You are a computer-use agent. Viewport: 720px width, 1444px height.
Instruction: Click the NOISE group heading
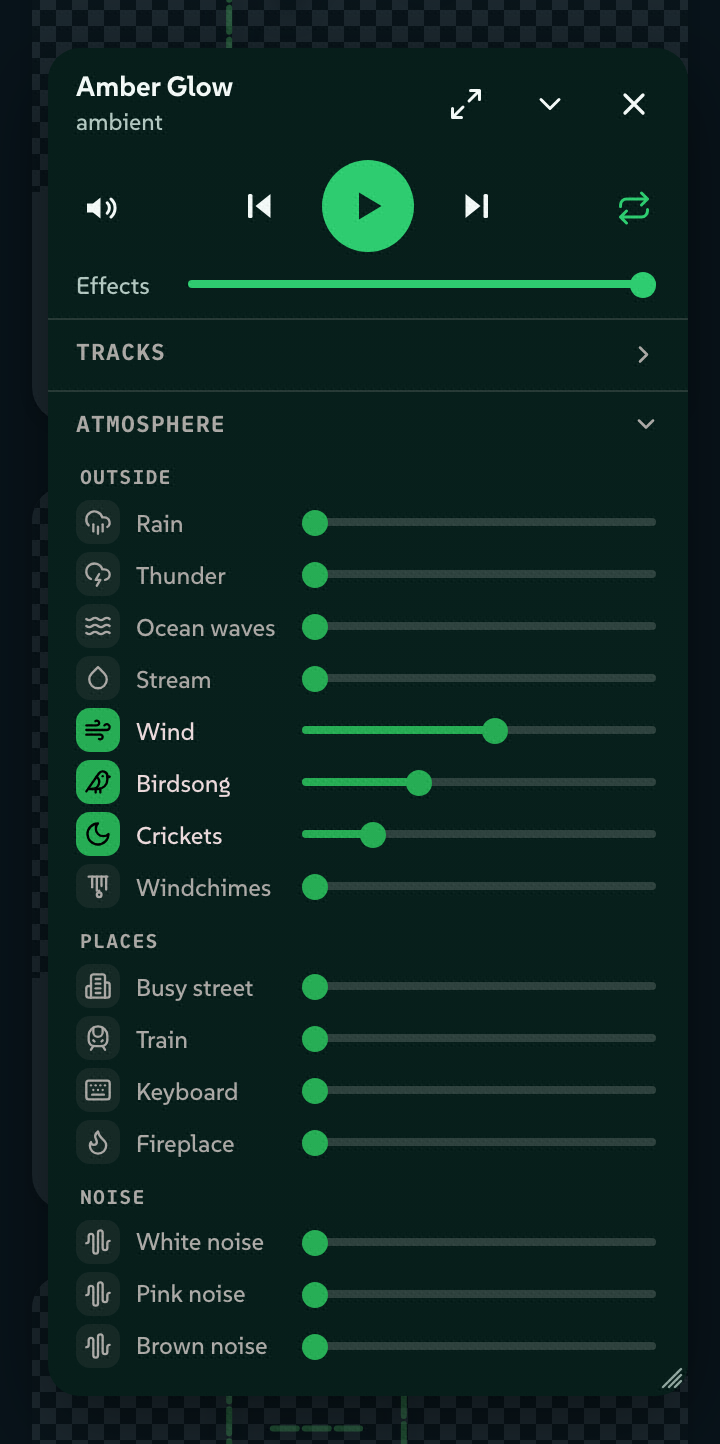pyautogui.click(x=112, y=1197)
